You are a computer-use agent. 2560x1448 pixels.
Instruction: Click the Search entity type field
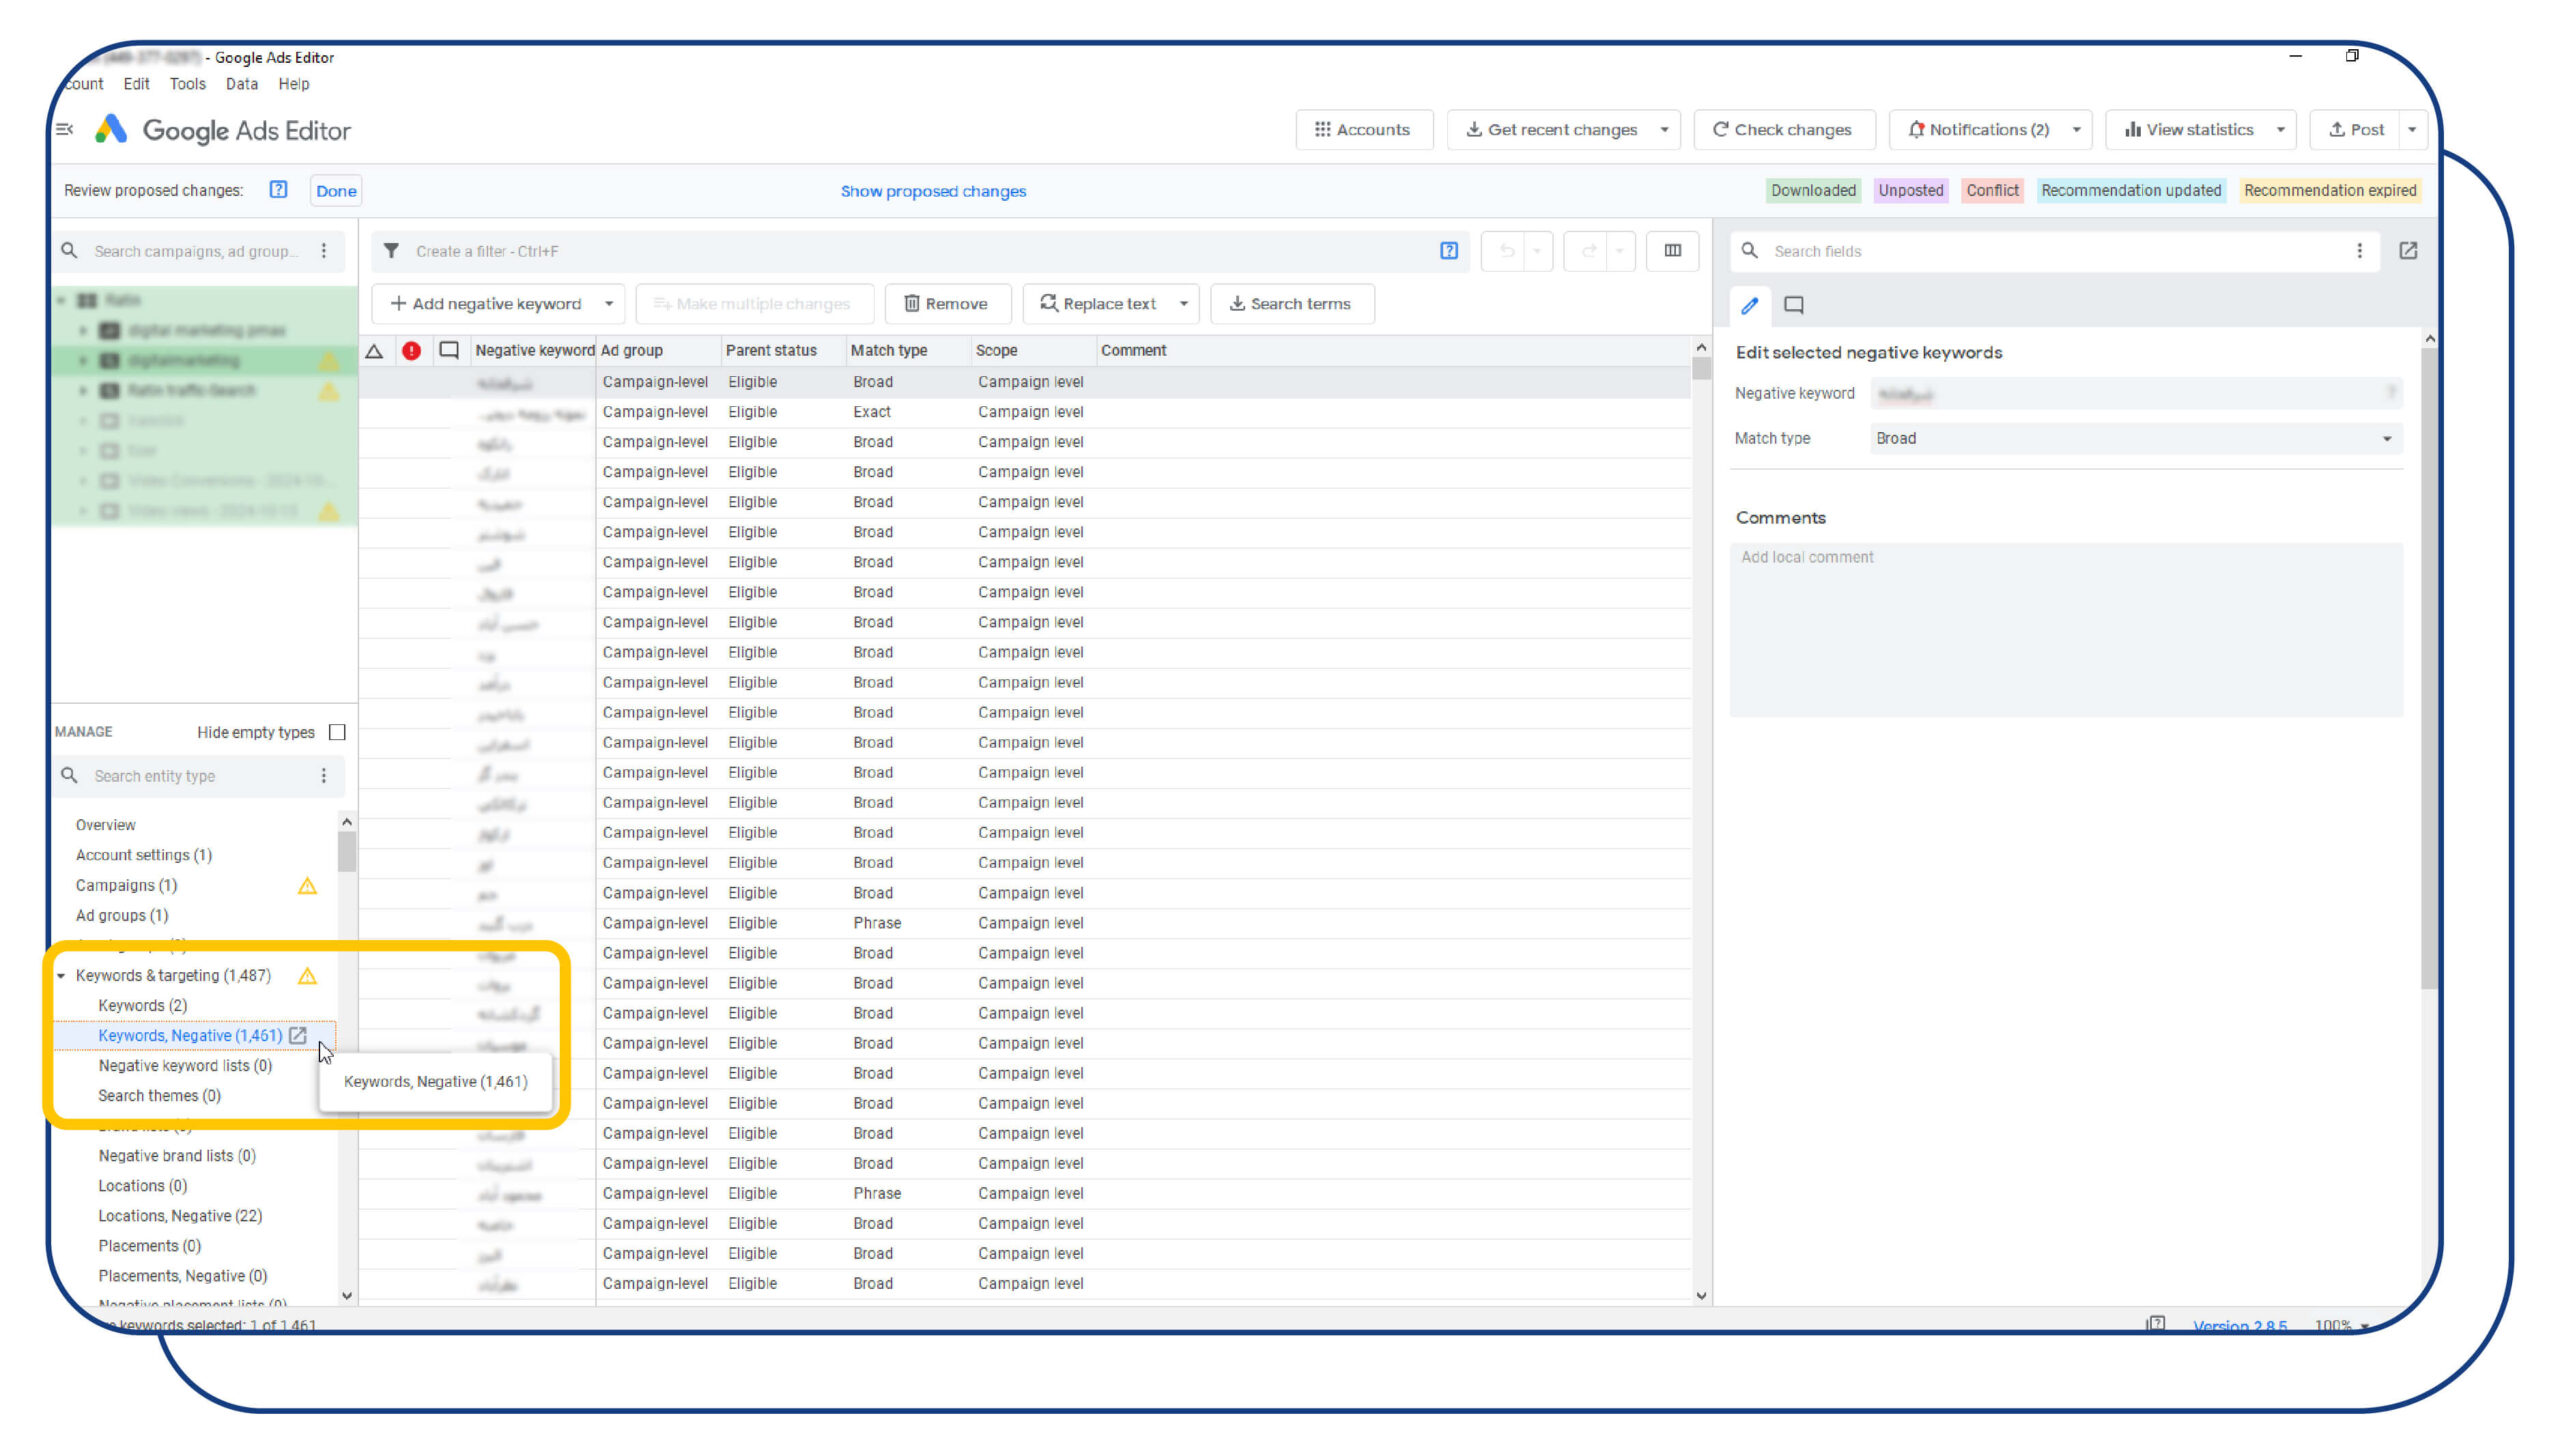[195, 776]
